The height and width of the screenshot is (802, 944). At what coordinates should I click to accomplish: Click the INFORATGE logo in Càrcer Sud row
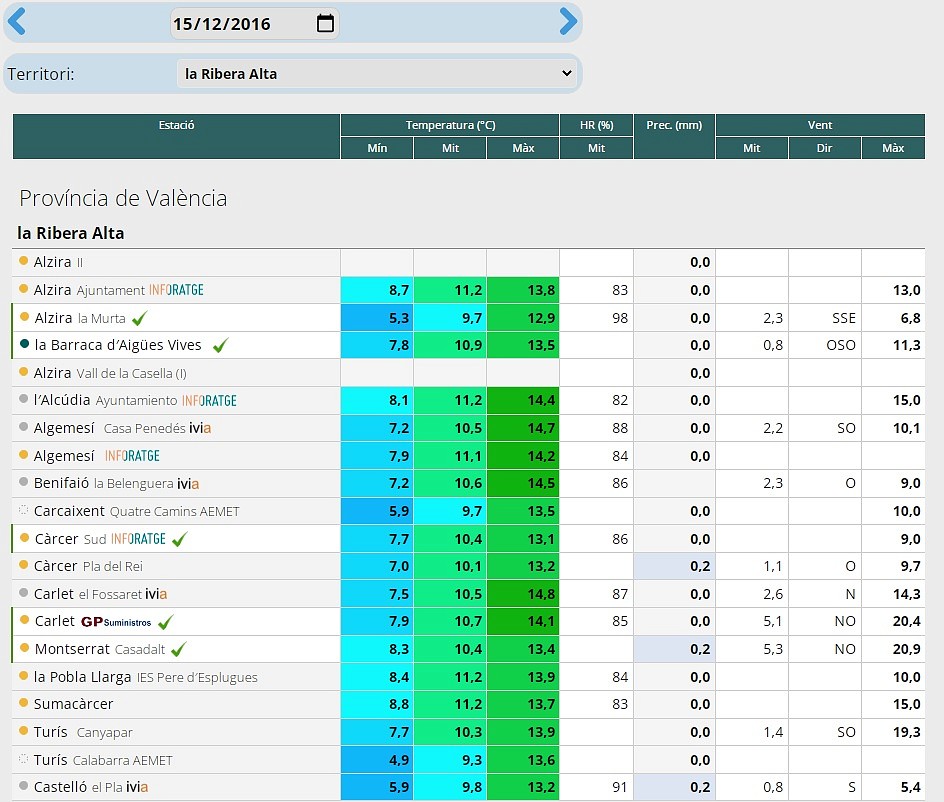(138, 539)
